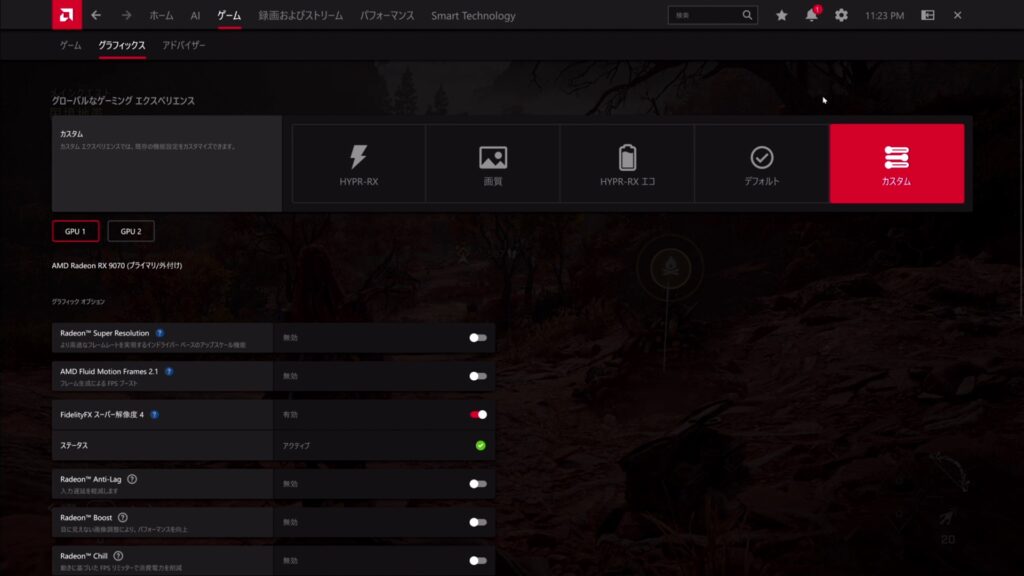
Task: Go forward with the right arrow
Action: click(x=126, y=15)
